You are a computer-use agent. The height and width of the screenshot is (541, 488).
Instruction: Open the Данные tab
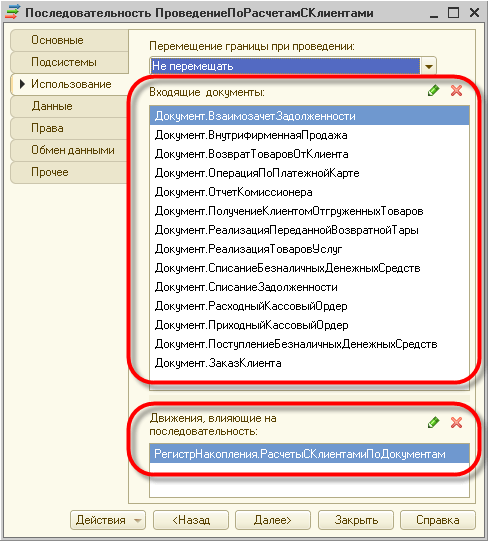coord(69,106)
